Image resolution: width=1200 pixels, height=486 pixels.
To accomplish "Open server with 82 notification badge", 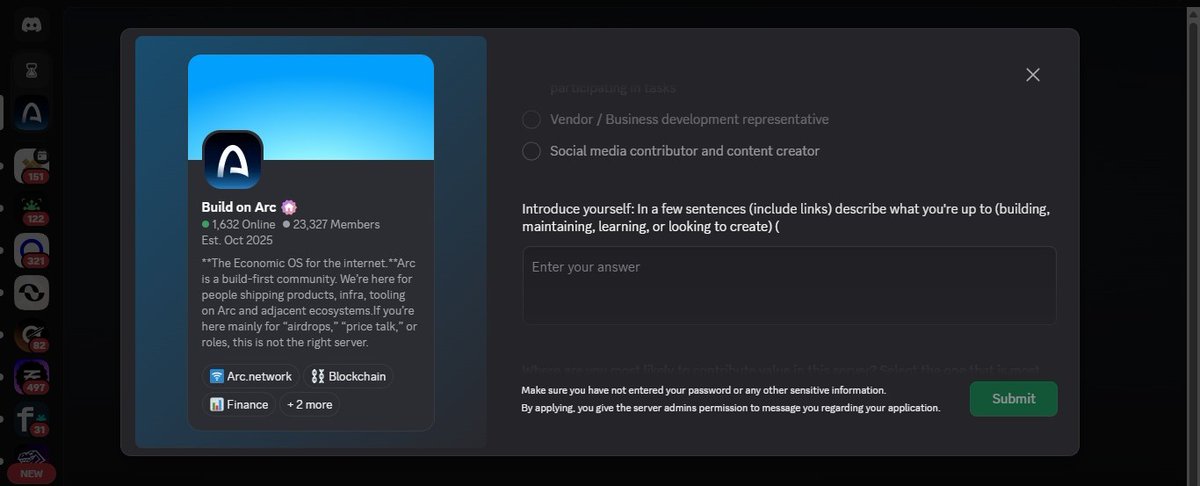I will 32,335.
